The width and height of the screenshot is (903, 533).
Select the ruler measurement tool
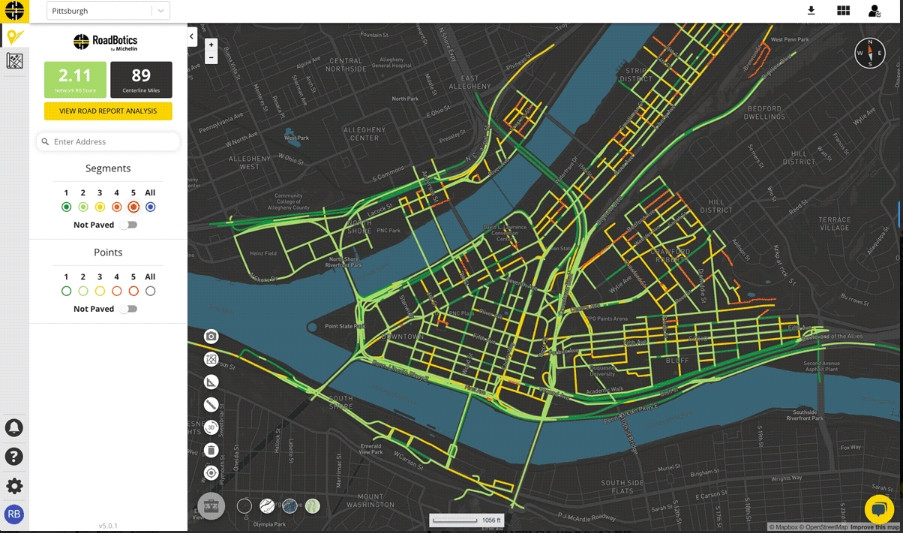[x=211, y=405]
